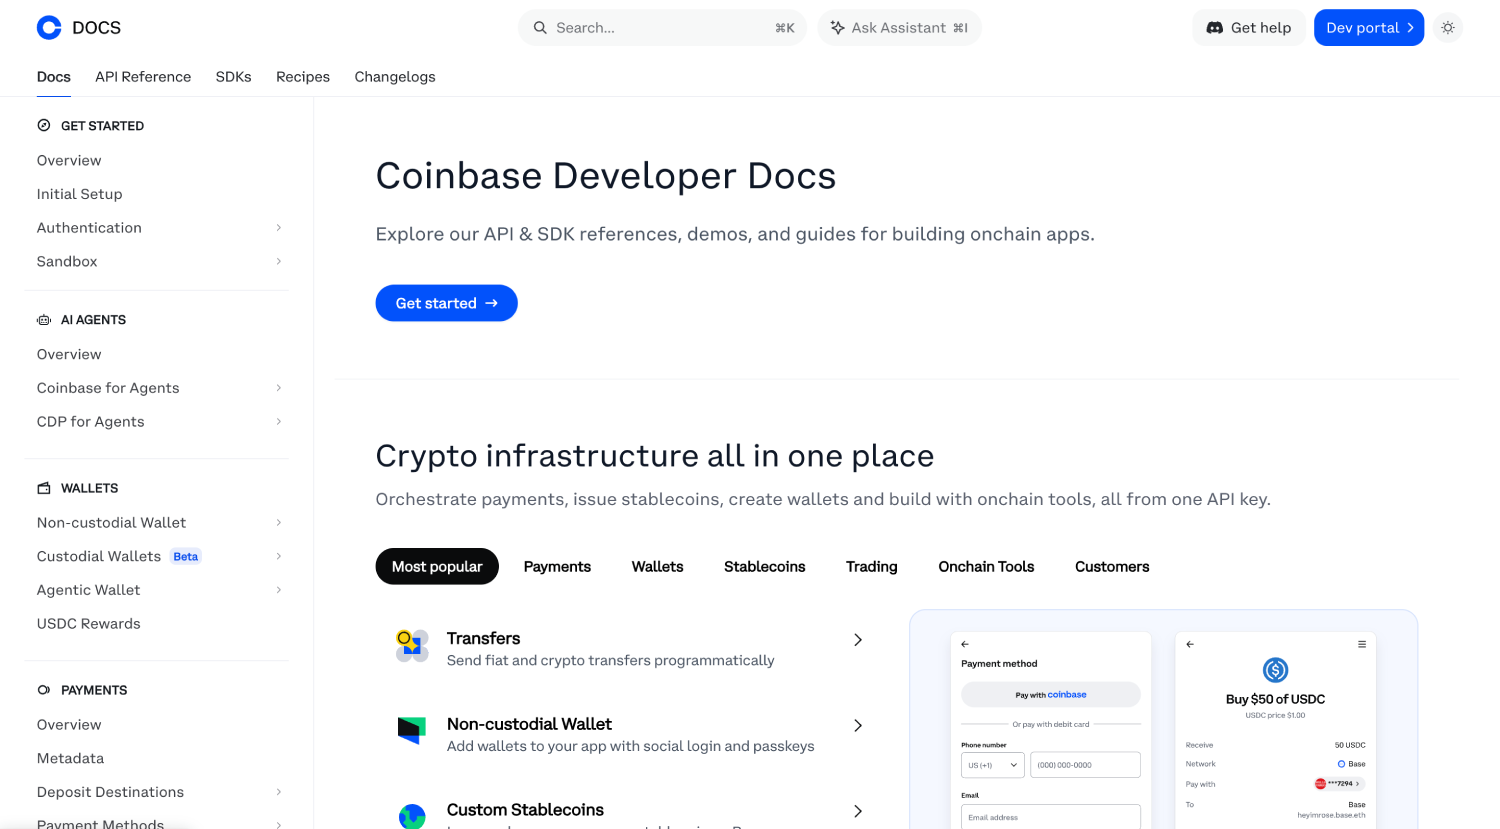
Task: Open Non-custodial Wallet card chevron
Action: pyautogui.click(x=858, y=726)
